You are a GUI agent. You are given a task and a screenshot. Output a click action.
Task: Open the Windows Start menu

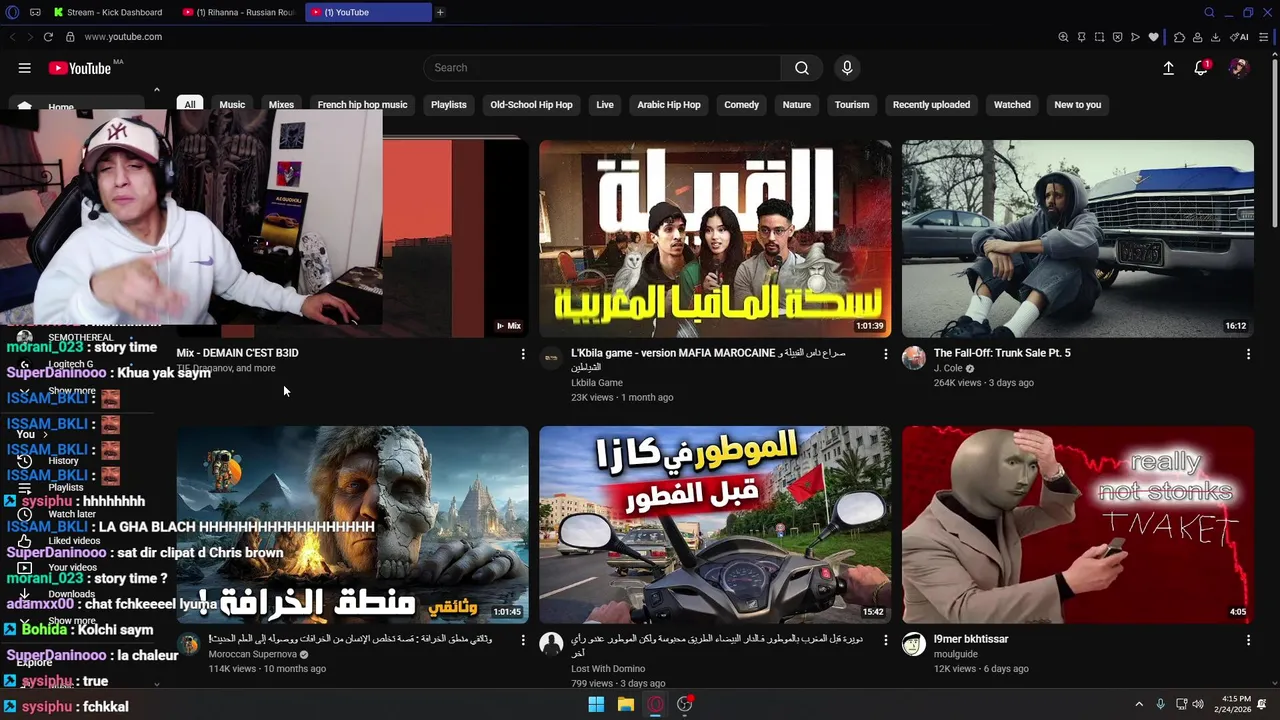[596, 704]
